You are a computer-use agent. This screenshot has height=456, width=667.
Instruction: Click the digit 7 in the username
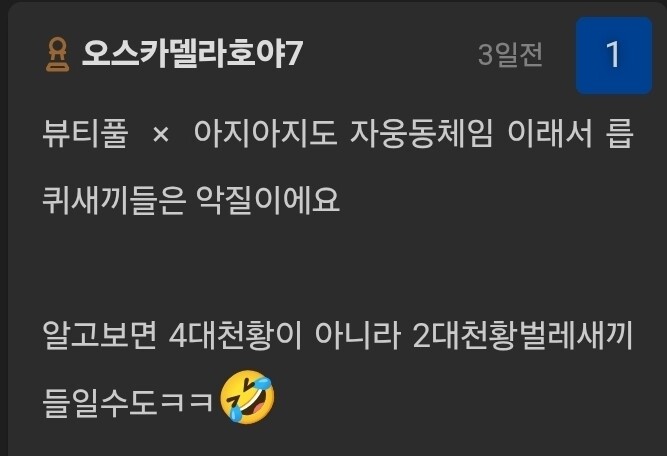click(x=294, y=54)
